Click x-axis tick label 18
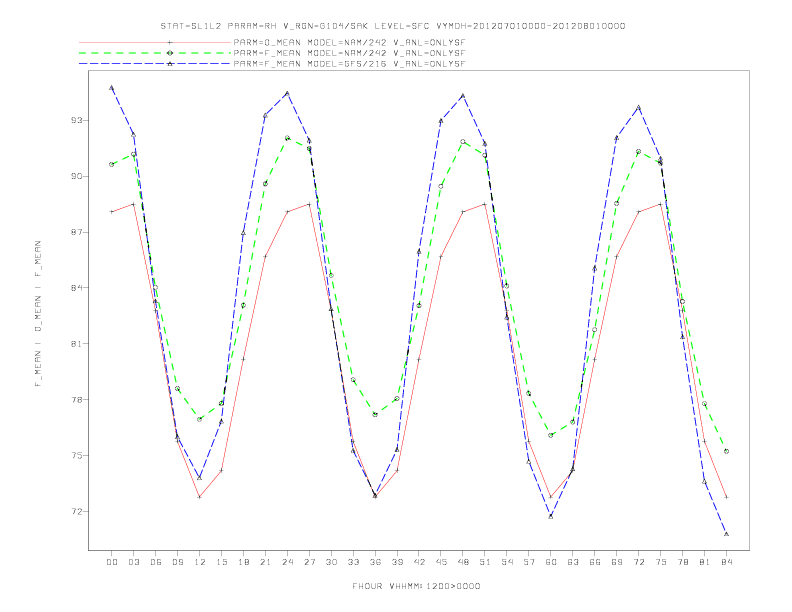Viewport: 792px width, 612px height. click(x=243, y=562)
